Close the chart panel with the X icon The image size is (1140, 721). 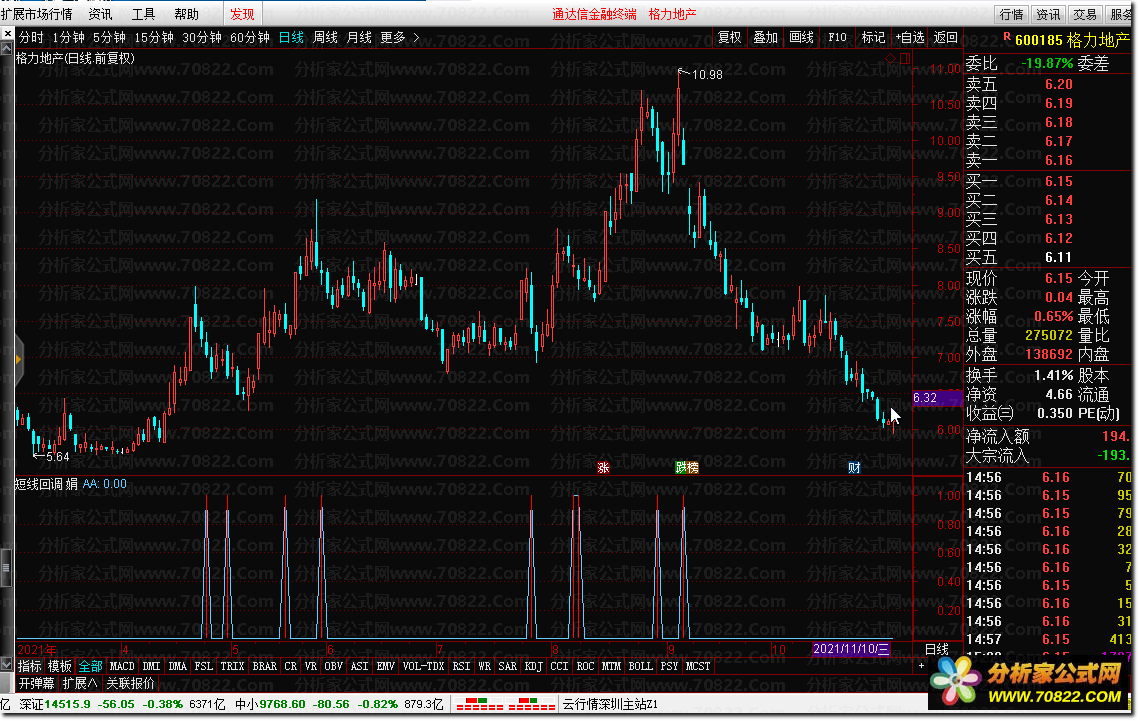7,33
